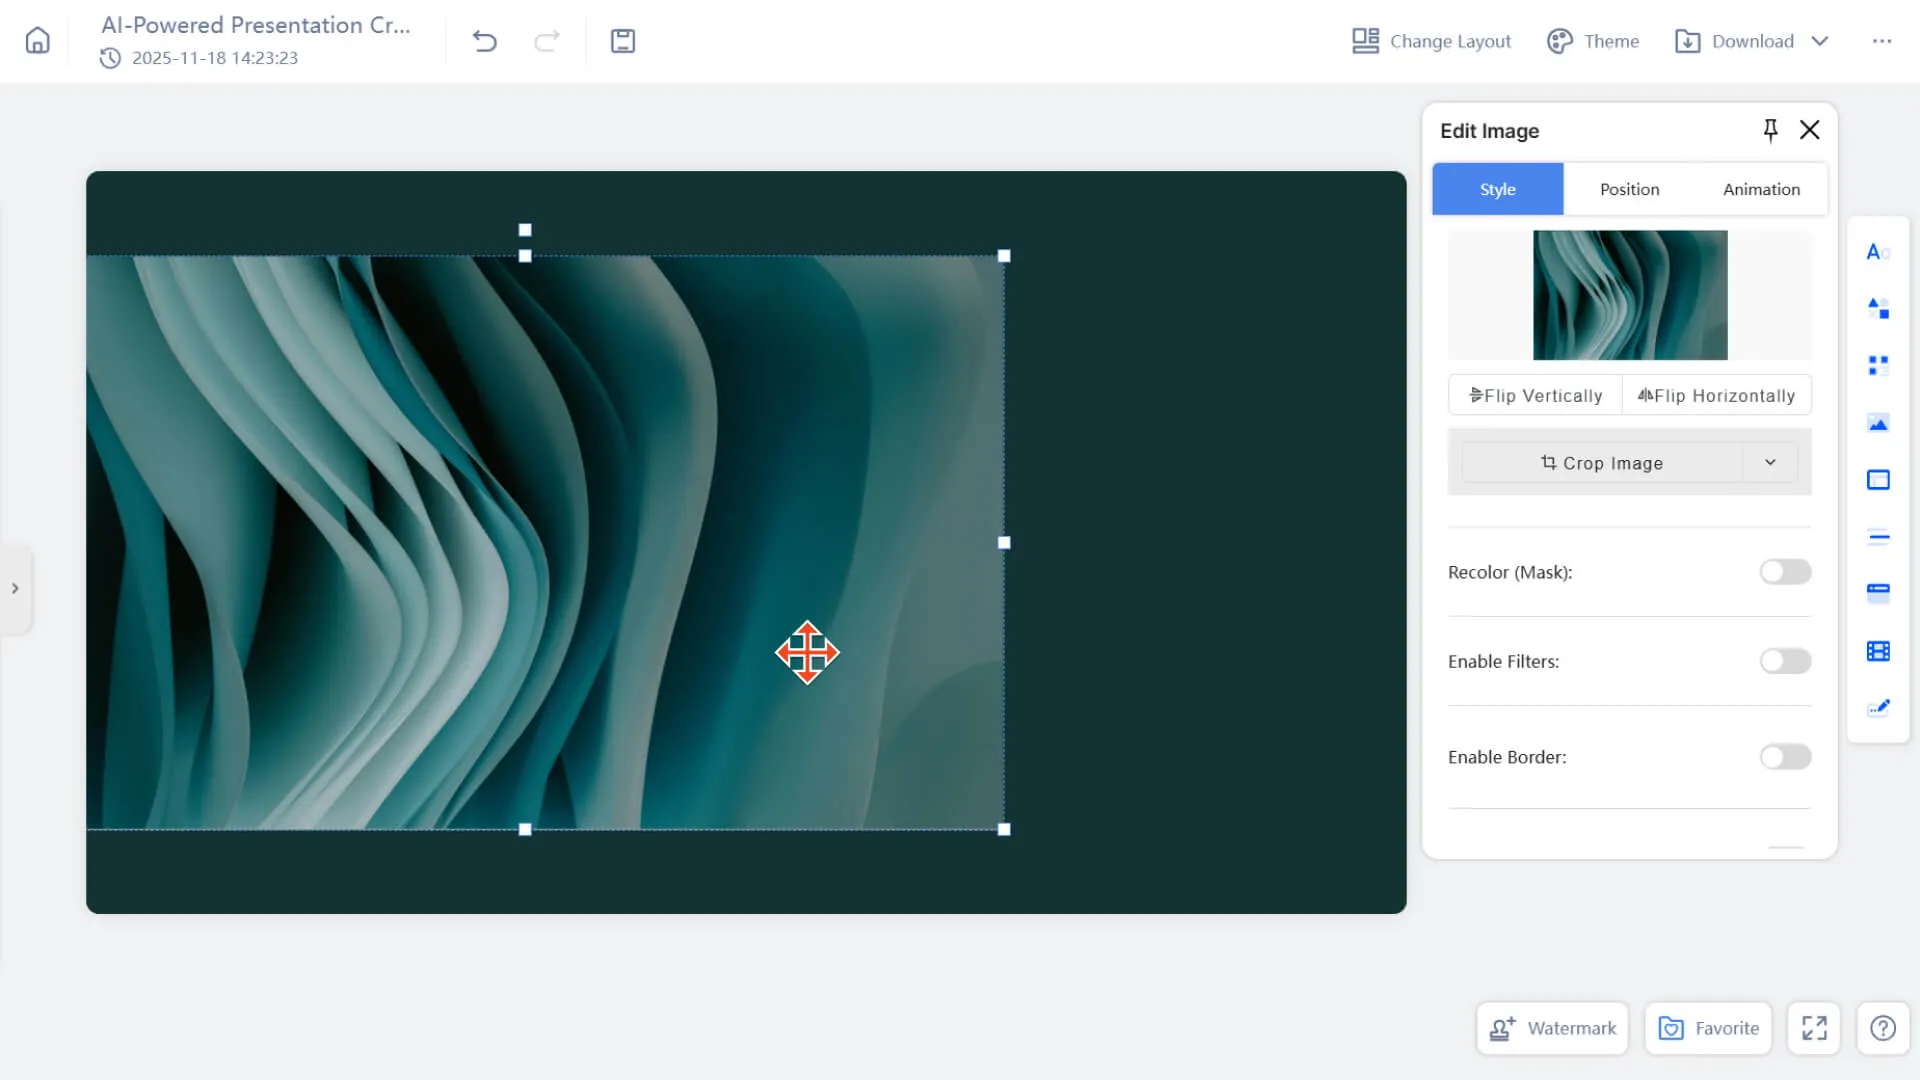
Task: Flip the image vertically
Action: [x=1535, y=395]
